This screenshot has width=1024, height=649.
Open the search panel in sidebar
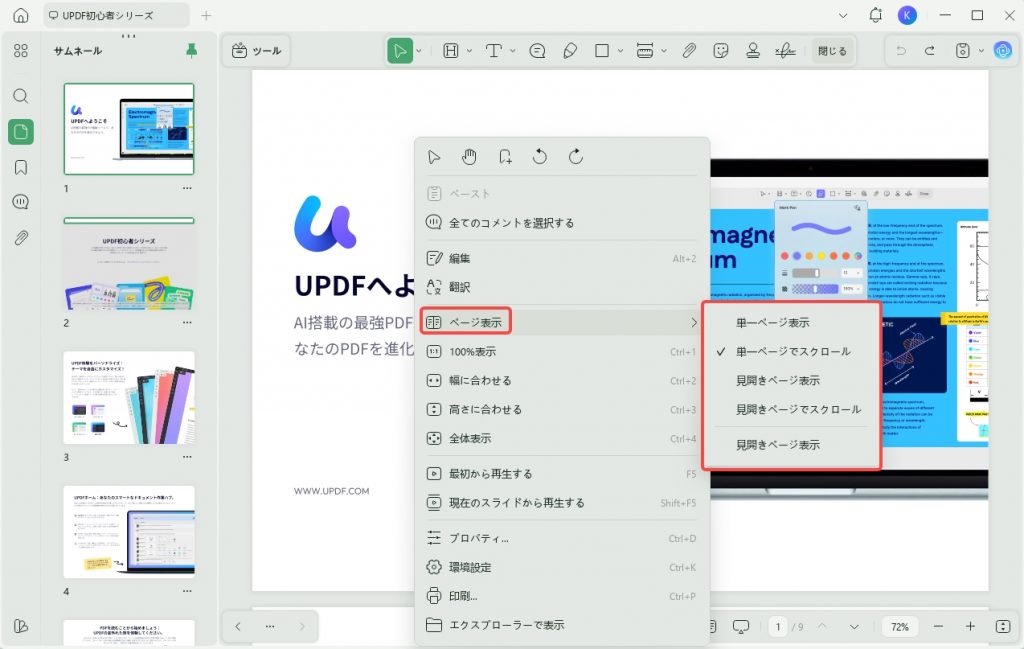click(21, 96)
